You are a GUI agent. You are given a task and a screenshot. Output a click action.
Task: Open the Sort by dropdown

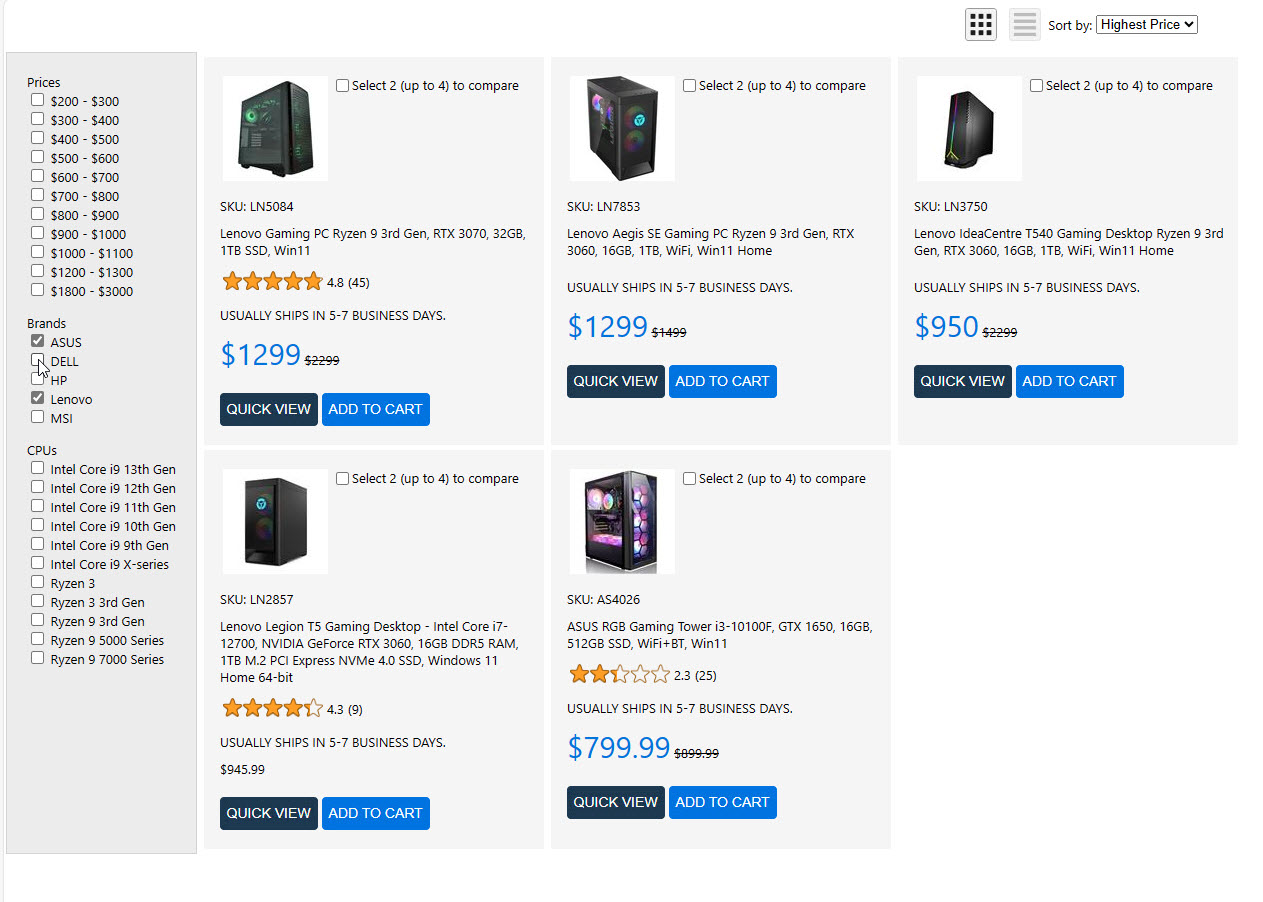pos(1146,24)
